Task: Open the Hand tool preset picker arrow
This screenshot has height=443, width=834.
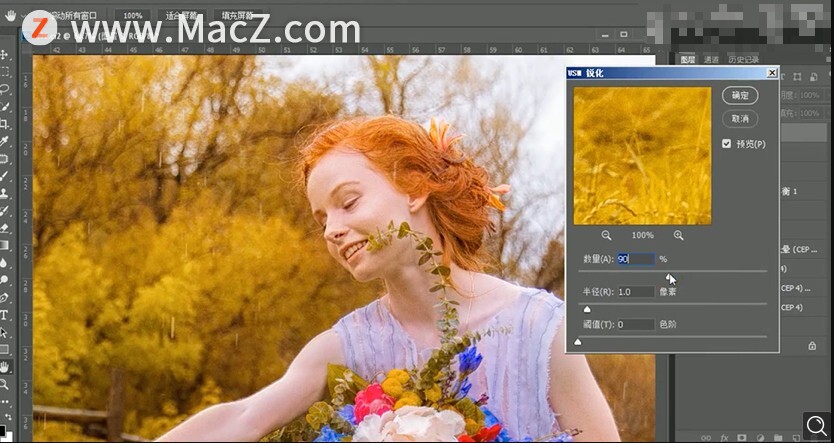Action: (x=23, y=16)
